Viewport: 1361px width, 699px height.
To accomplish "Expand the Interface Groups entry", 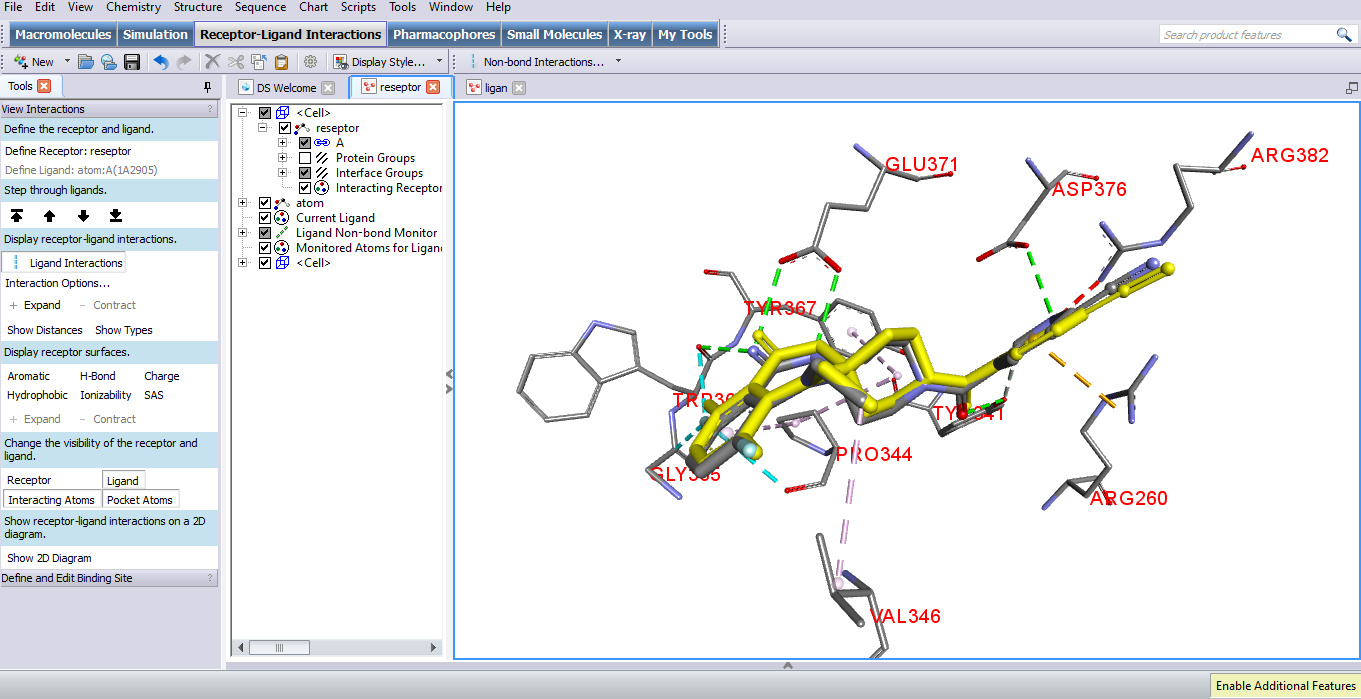I will pyautogui.click(x=282, y=172).
